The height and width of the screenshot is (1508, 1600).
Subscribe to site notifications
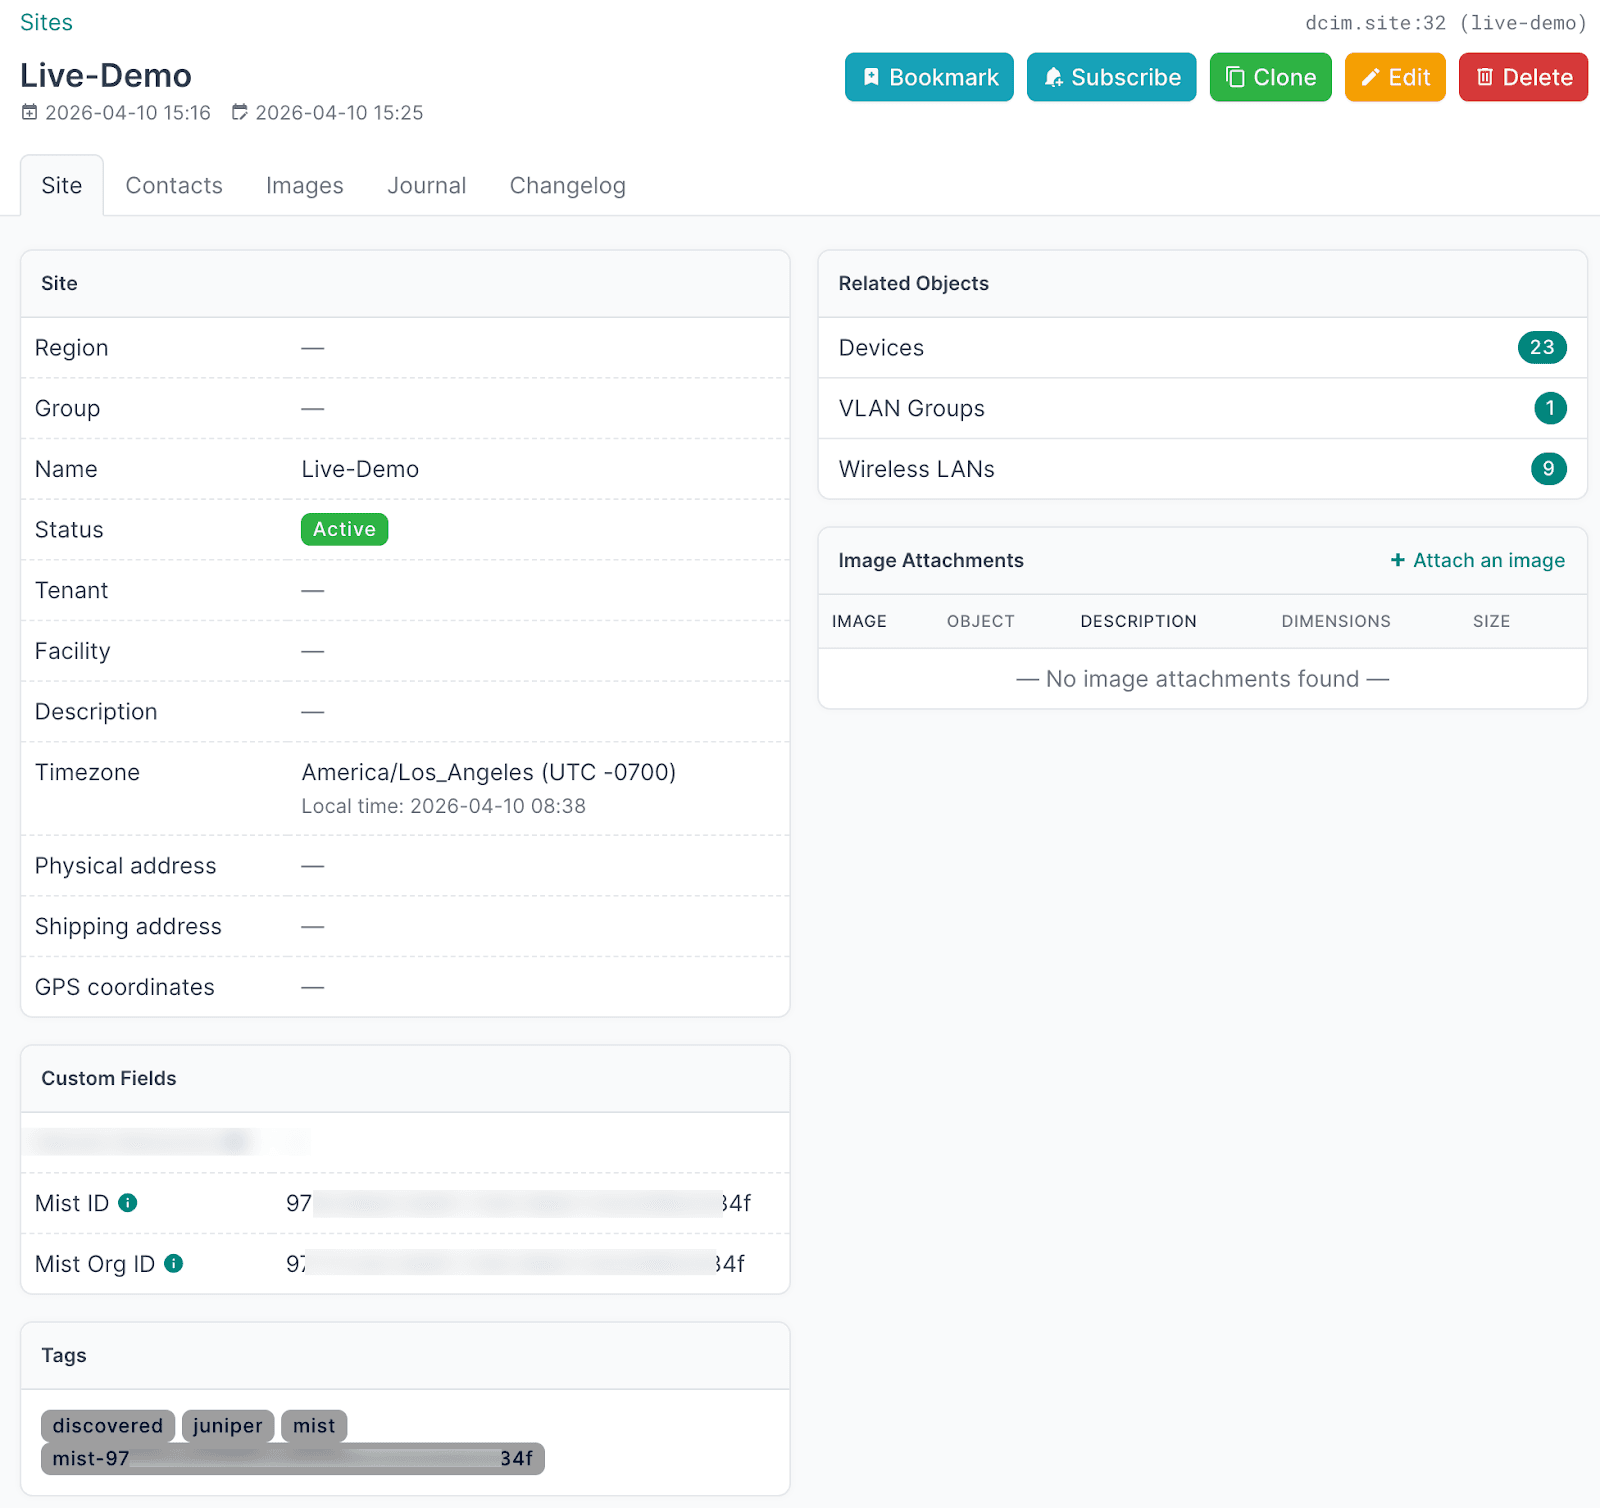click(x=1111, y=77)
